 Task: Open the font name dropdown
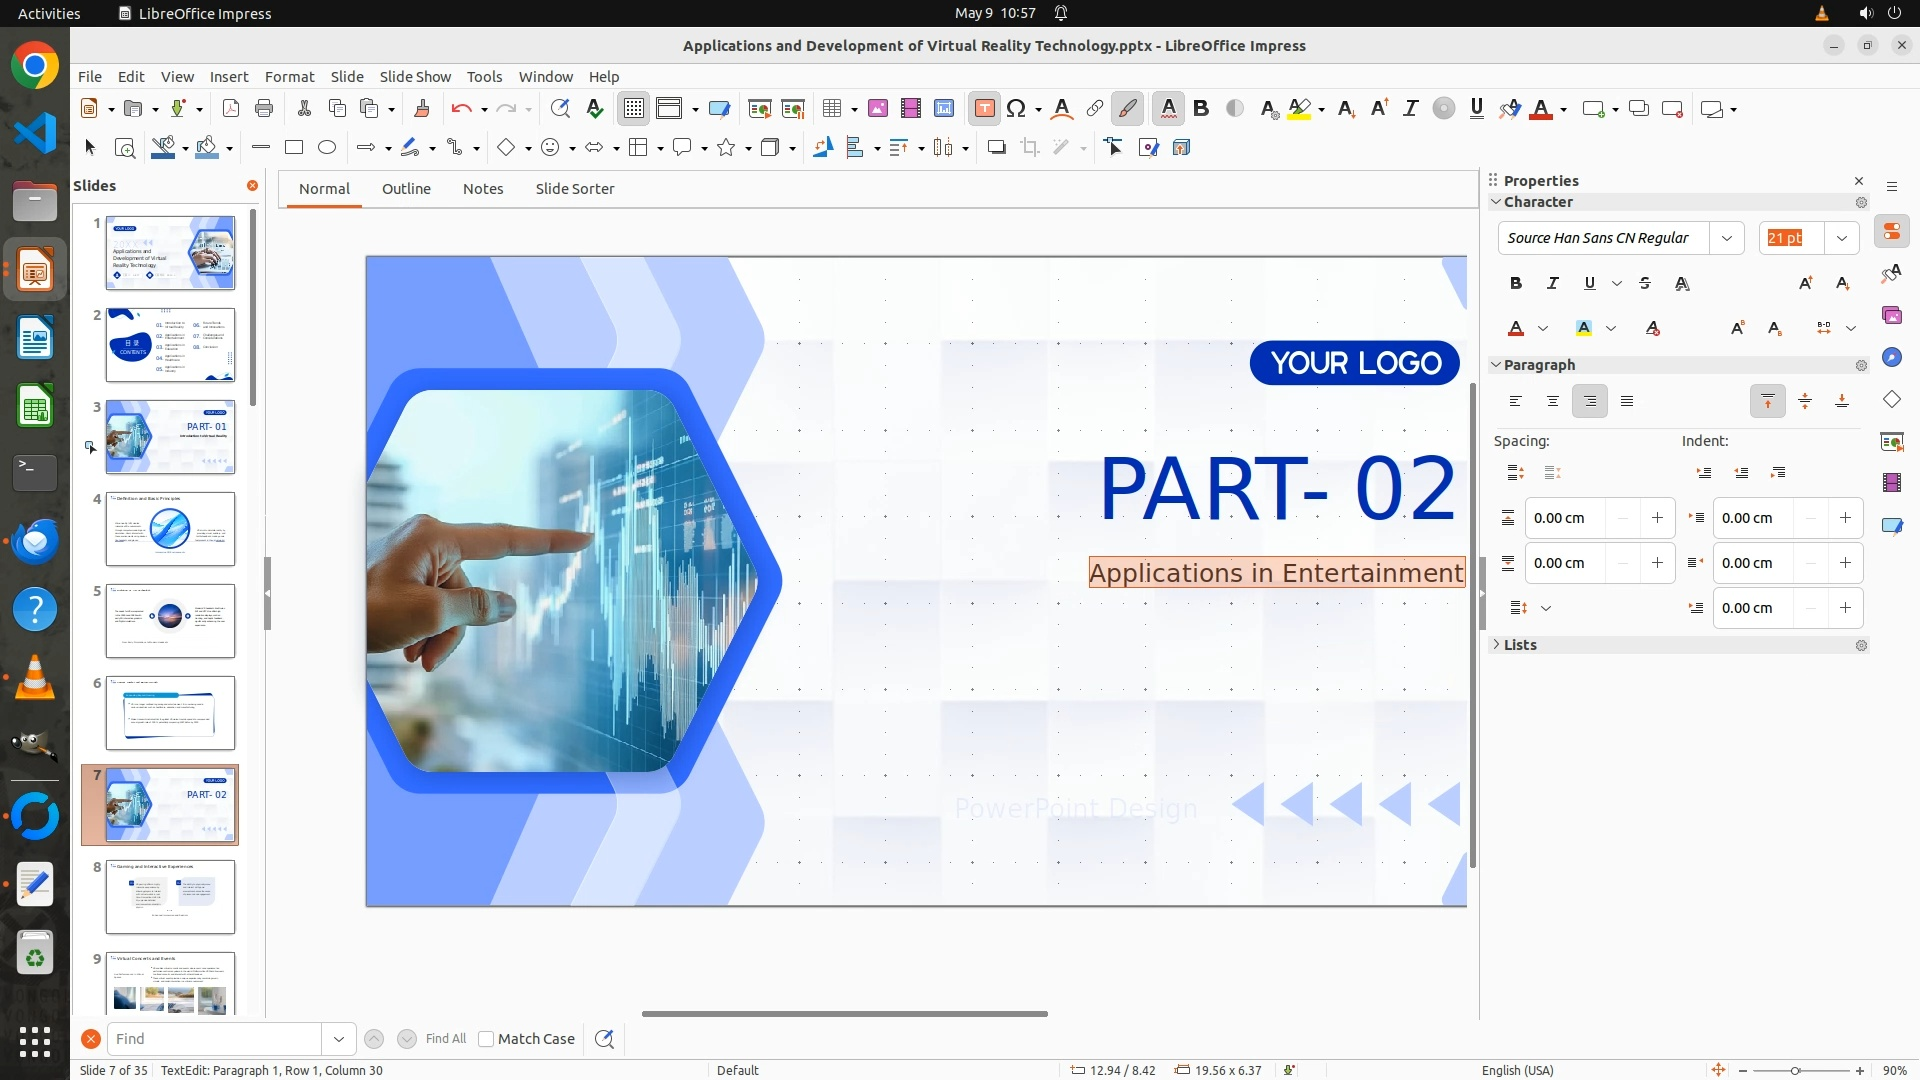click(x=1726, y=238)
